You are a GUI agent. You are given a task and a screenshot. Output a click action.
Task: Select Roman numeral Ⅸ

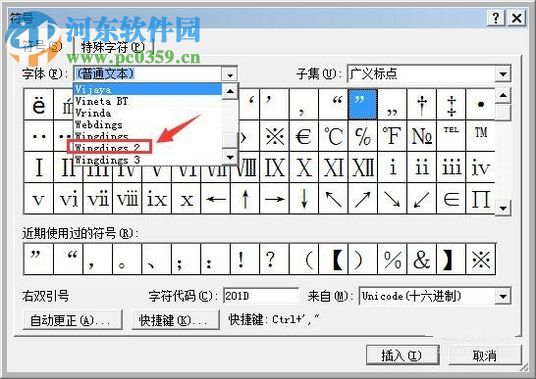[x=274, y=167]
